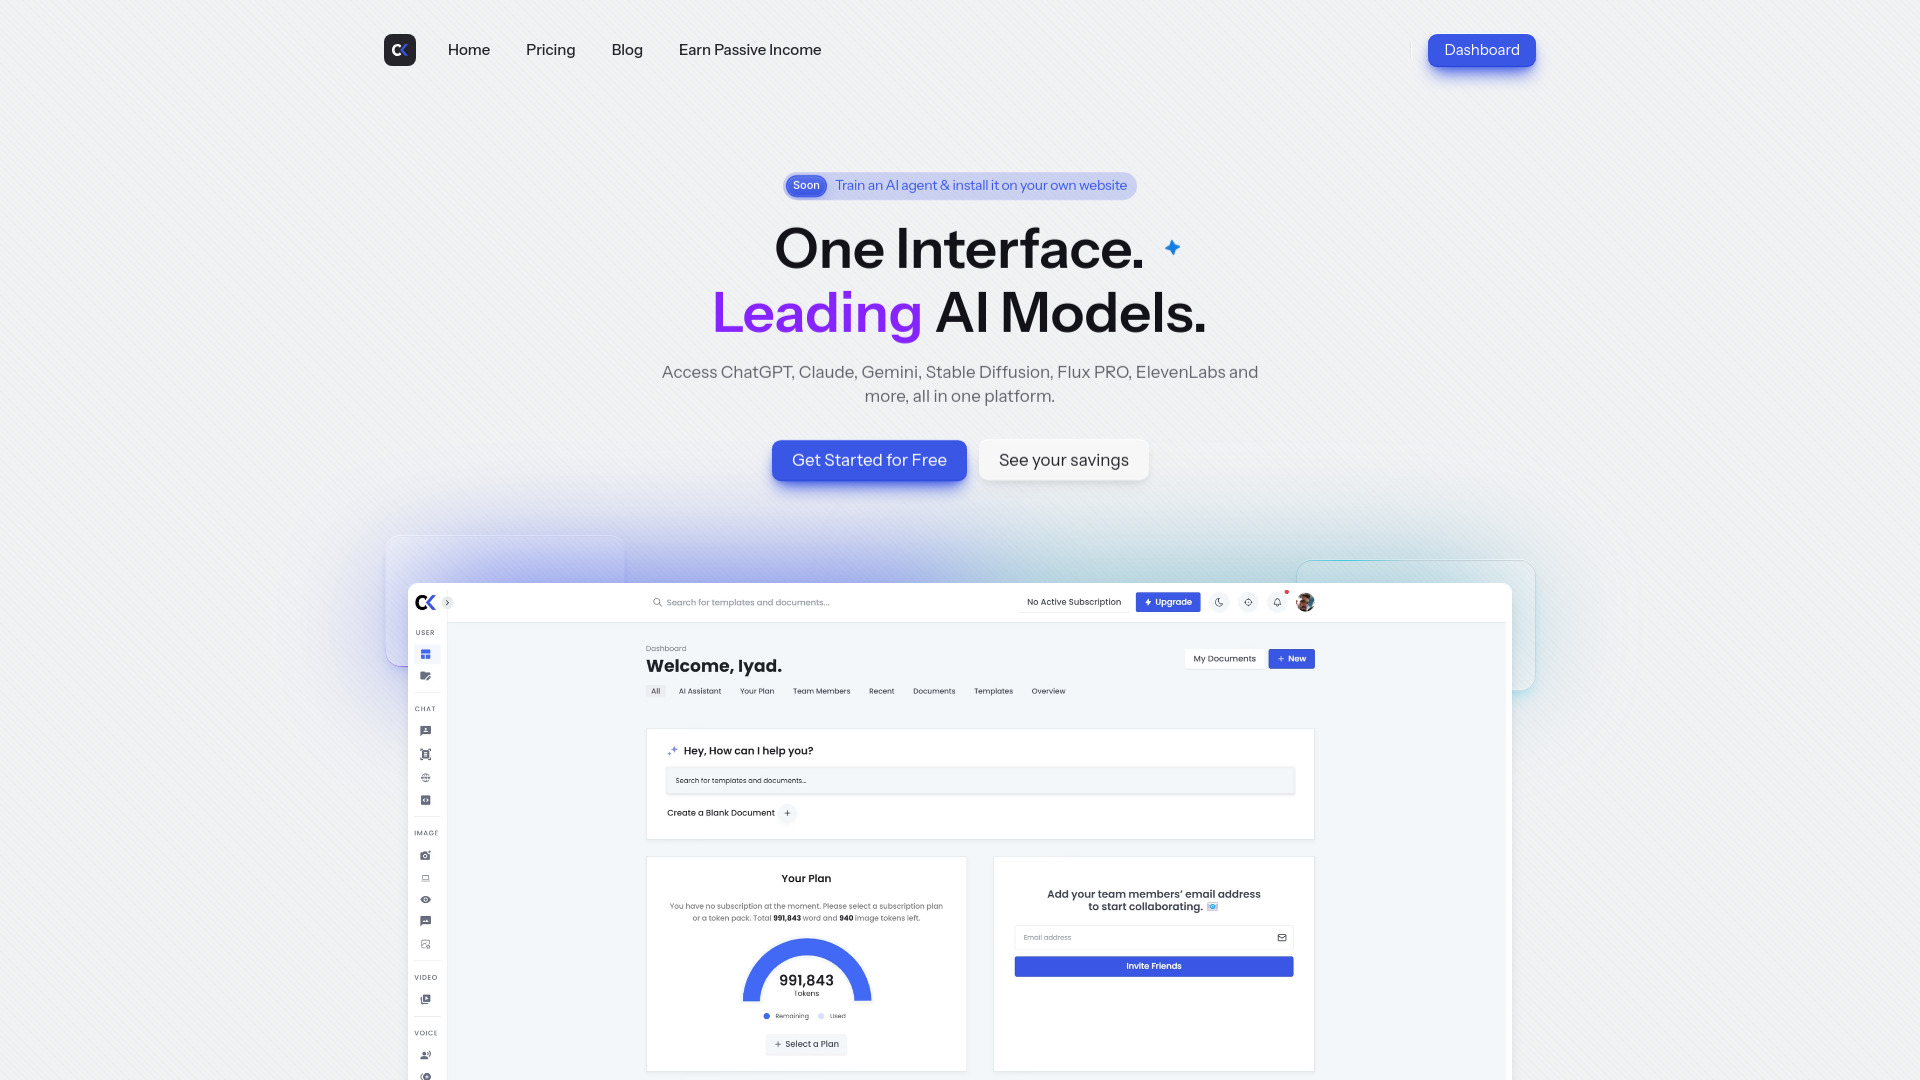The height and width of the screenshot is (1080, 1920).
Task: Expand the Your Plan subscription options
Action: [x=806, y=1044]
